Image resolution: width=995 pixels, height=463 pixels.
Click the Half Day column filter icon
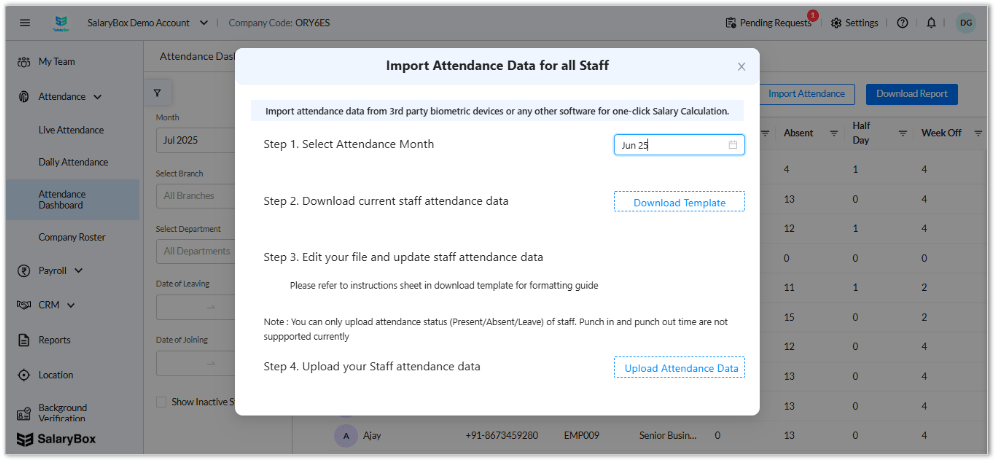pyautogui.click(x=903, y=133)
